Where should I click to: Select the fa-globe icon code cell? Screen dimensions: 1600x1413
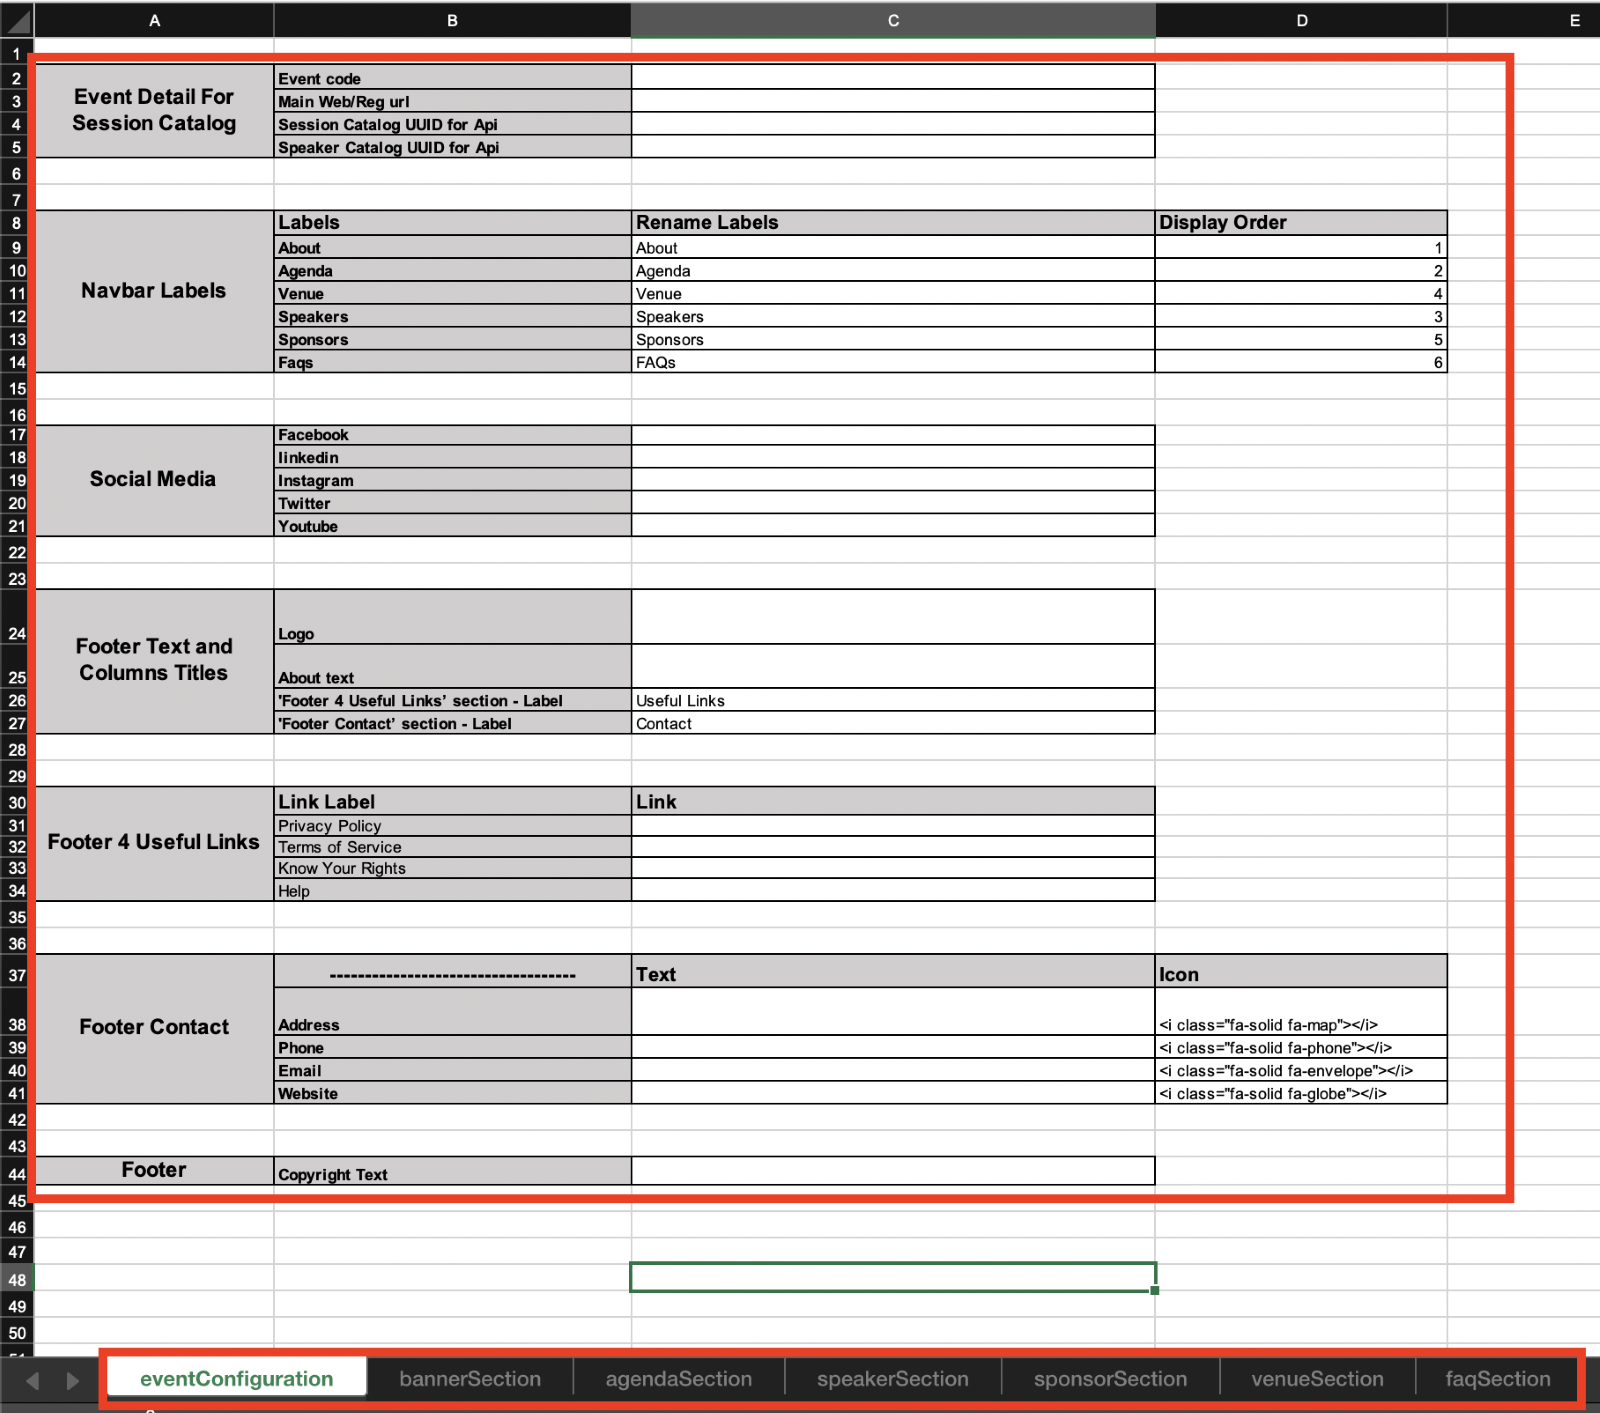(x=1301, y=1093)
